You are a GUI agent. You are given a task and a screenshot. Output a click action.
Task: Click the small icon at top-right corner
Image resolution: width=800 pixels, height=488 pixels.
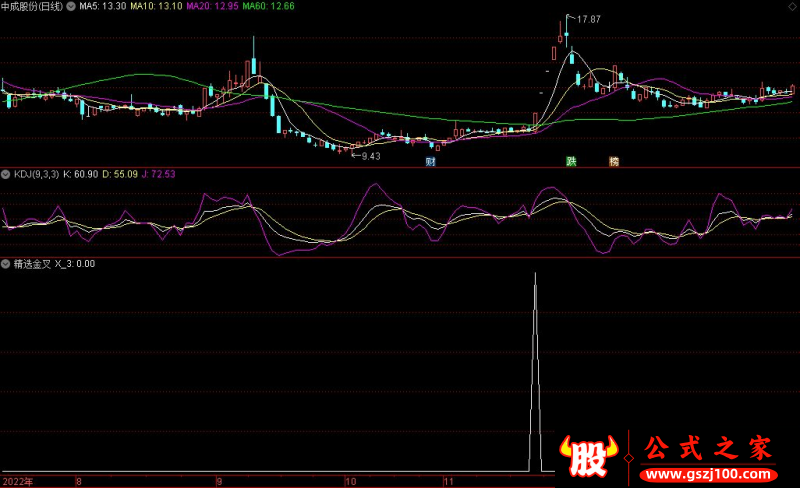(x=792, y=5)
